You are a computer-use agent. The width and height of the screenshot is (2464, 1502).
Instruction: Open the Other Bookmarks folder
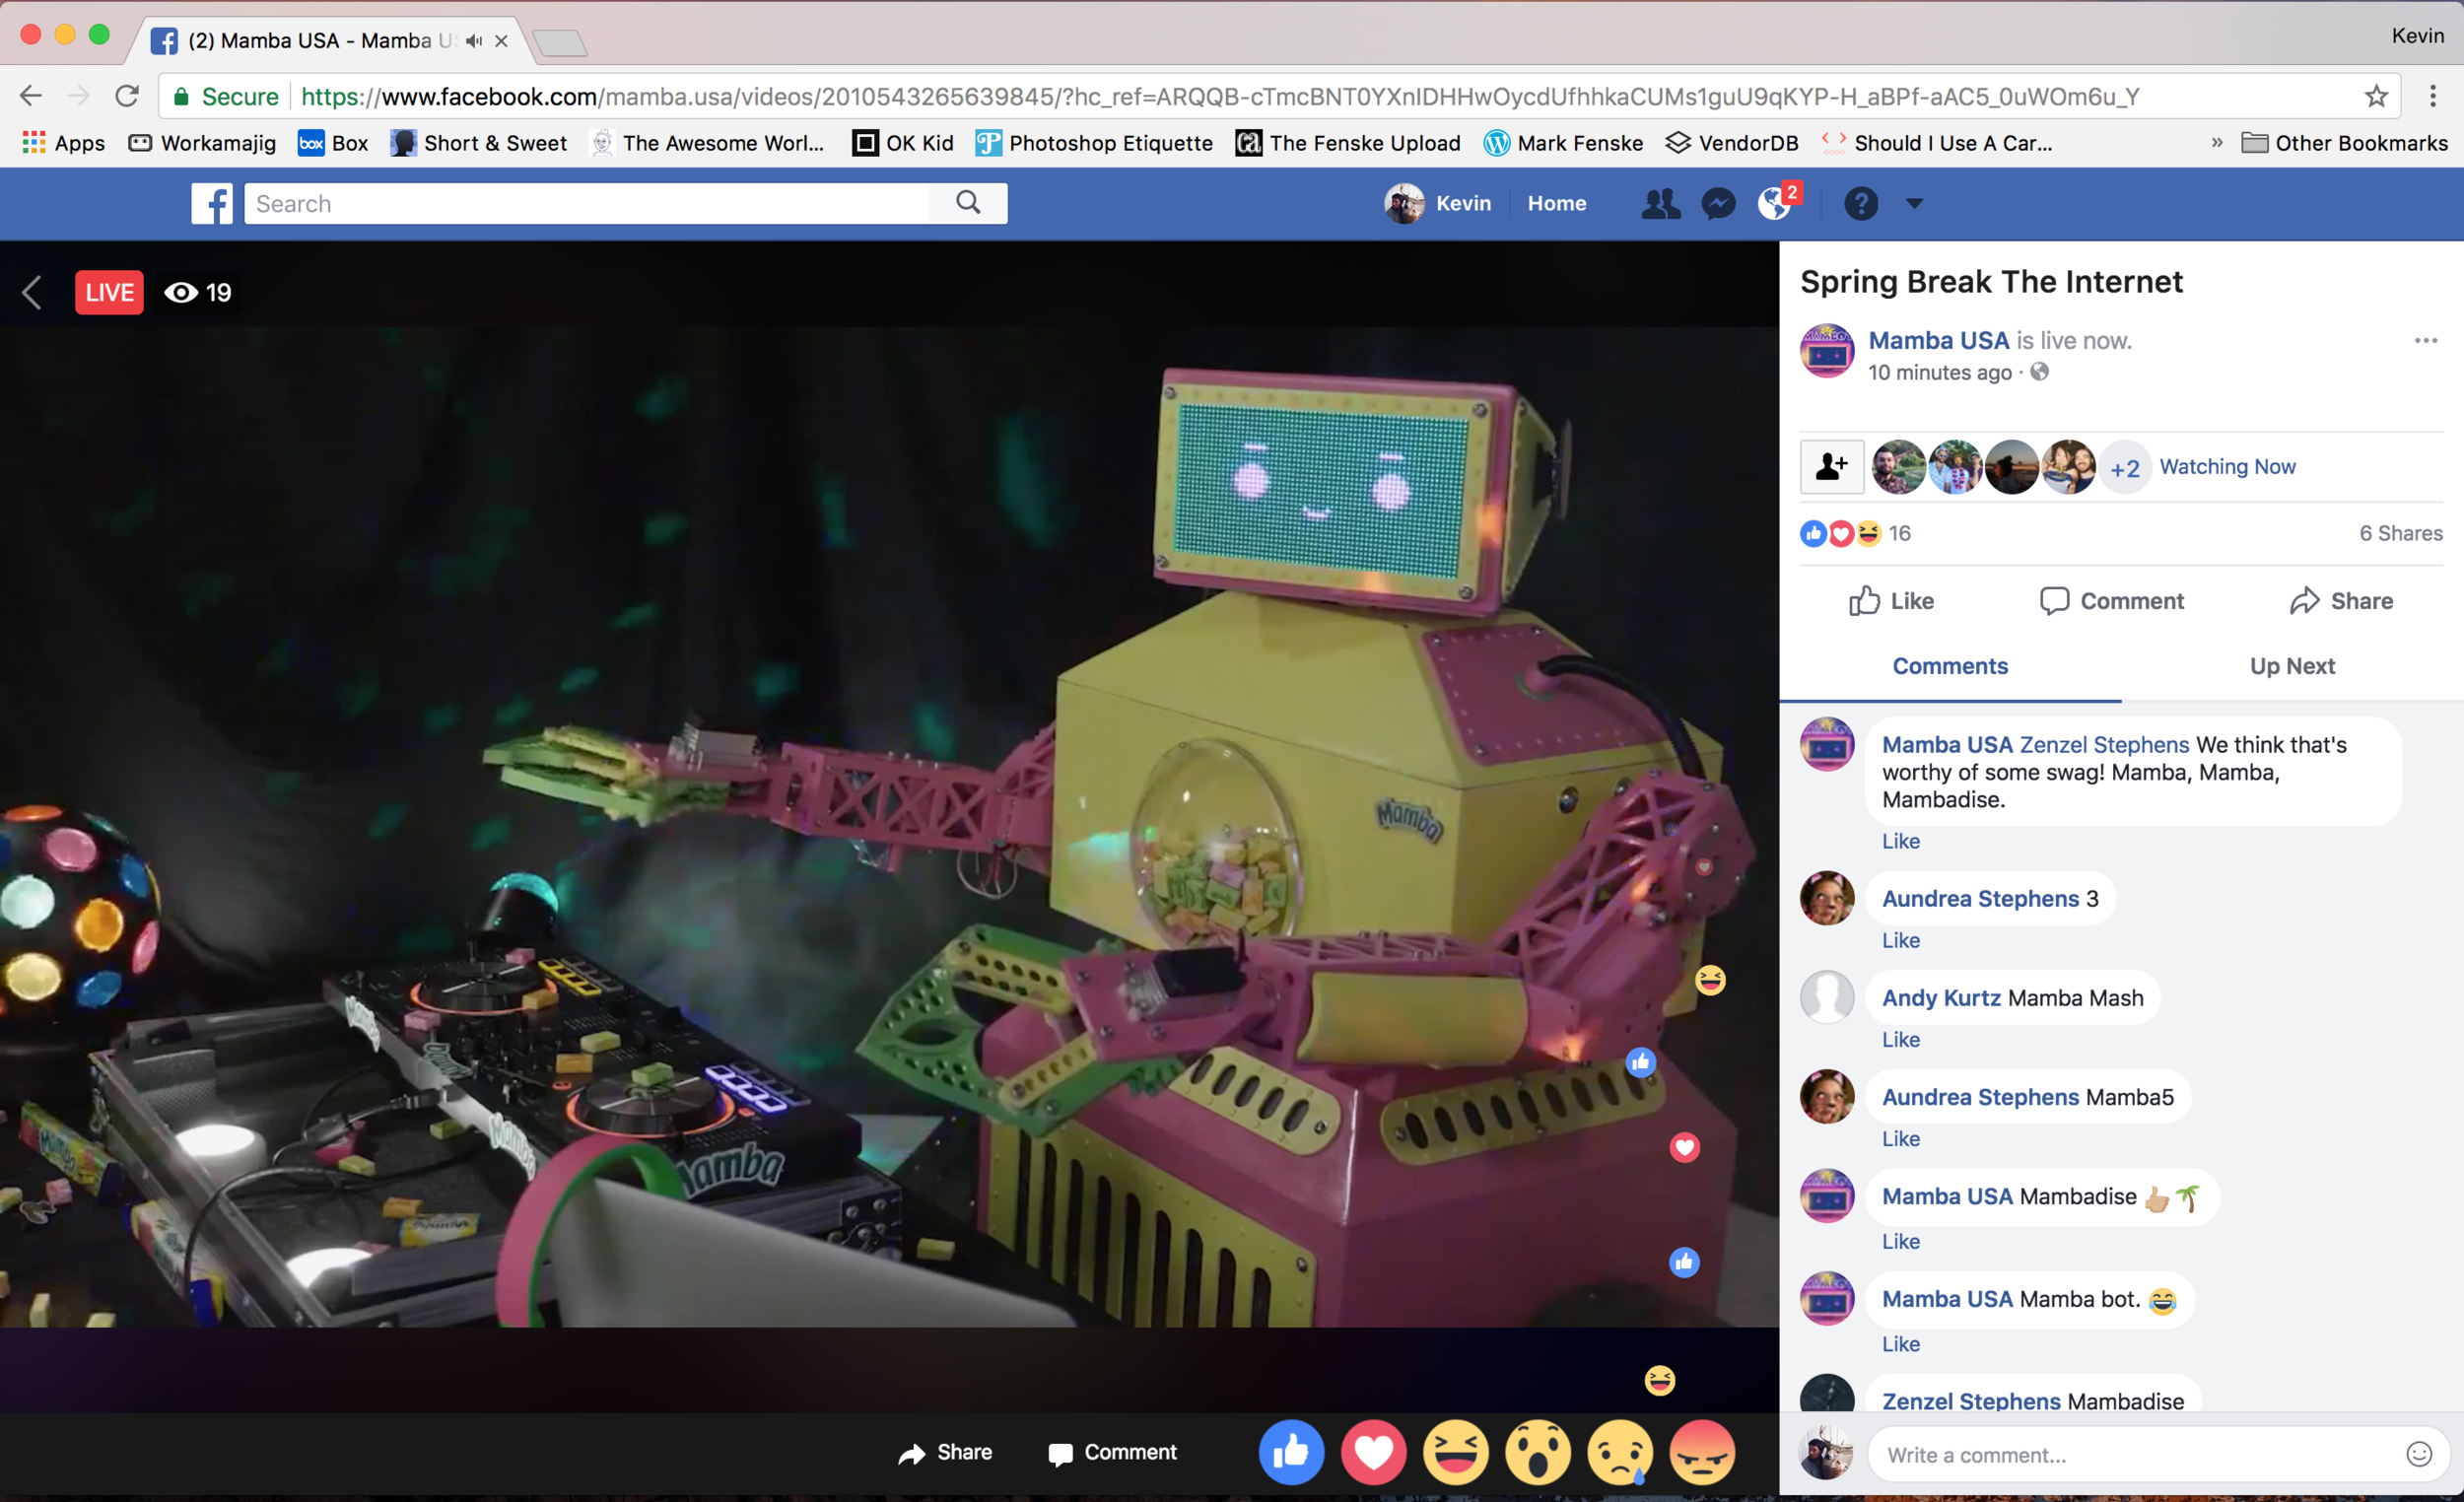2344,143
